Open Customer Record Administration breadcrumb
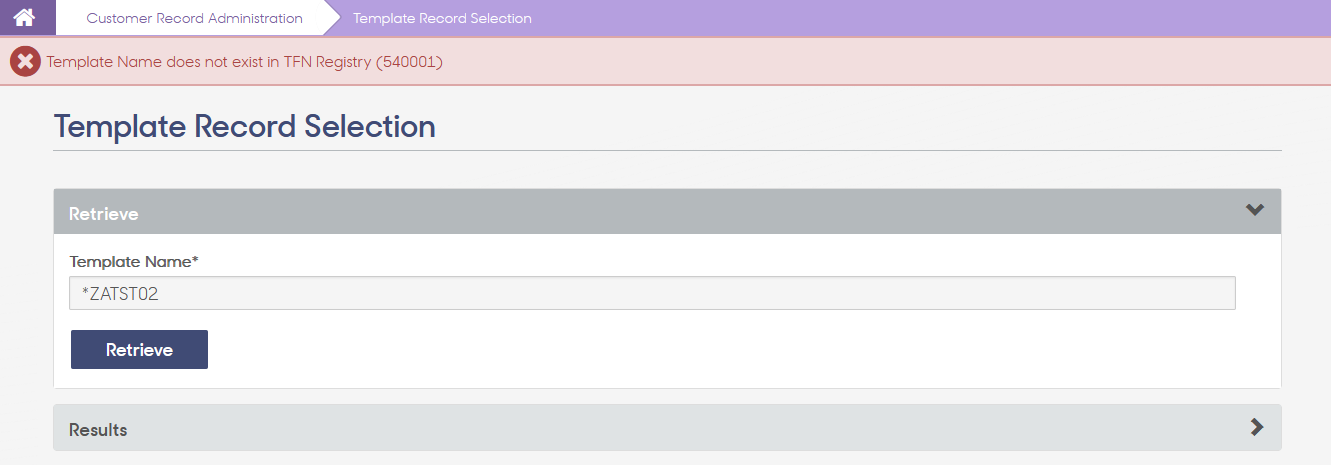Image resolution: width=1331 pixels, height=465 pixels. [x=194, y=18]
